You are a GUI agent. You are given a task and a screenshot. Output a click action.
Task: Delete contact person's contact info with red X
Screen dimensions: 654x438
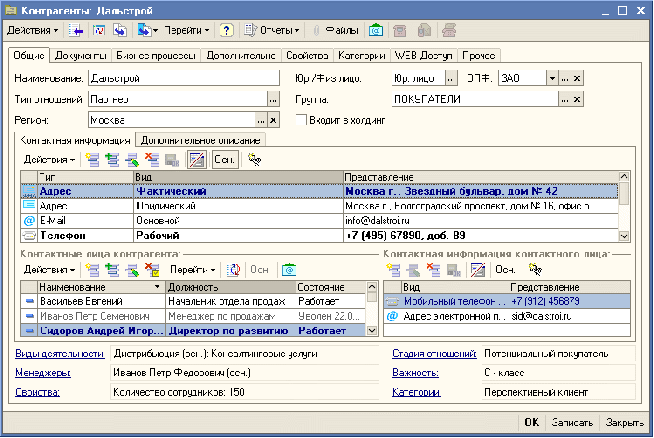pyautogui.click(x=433, y=270)
